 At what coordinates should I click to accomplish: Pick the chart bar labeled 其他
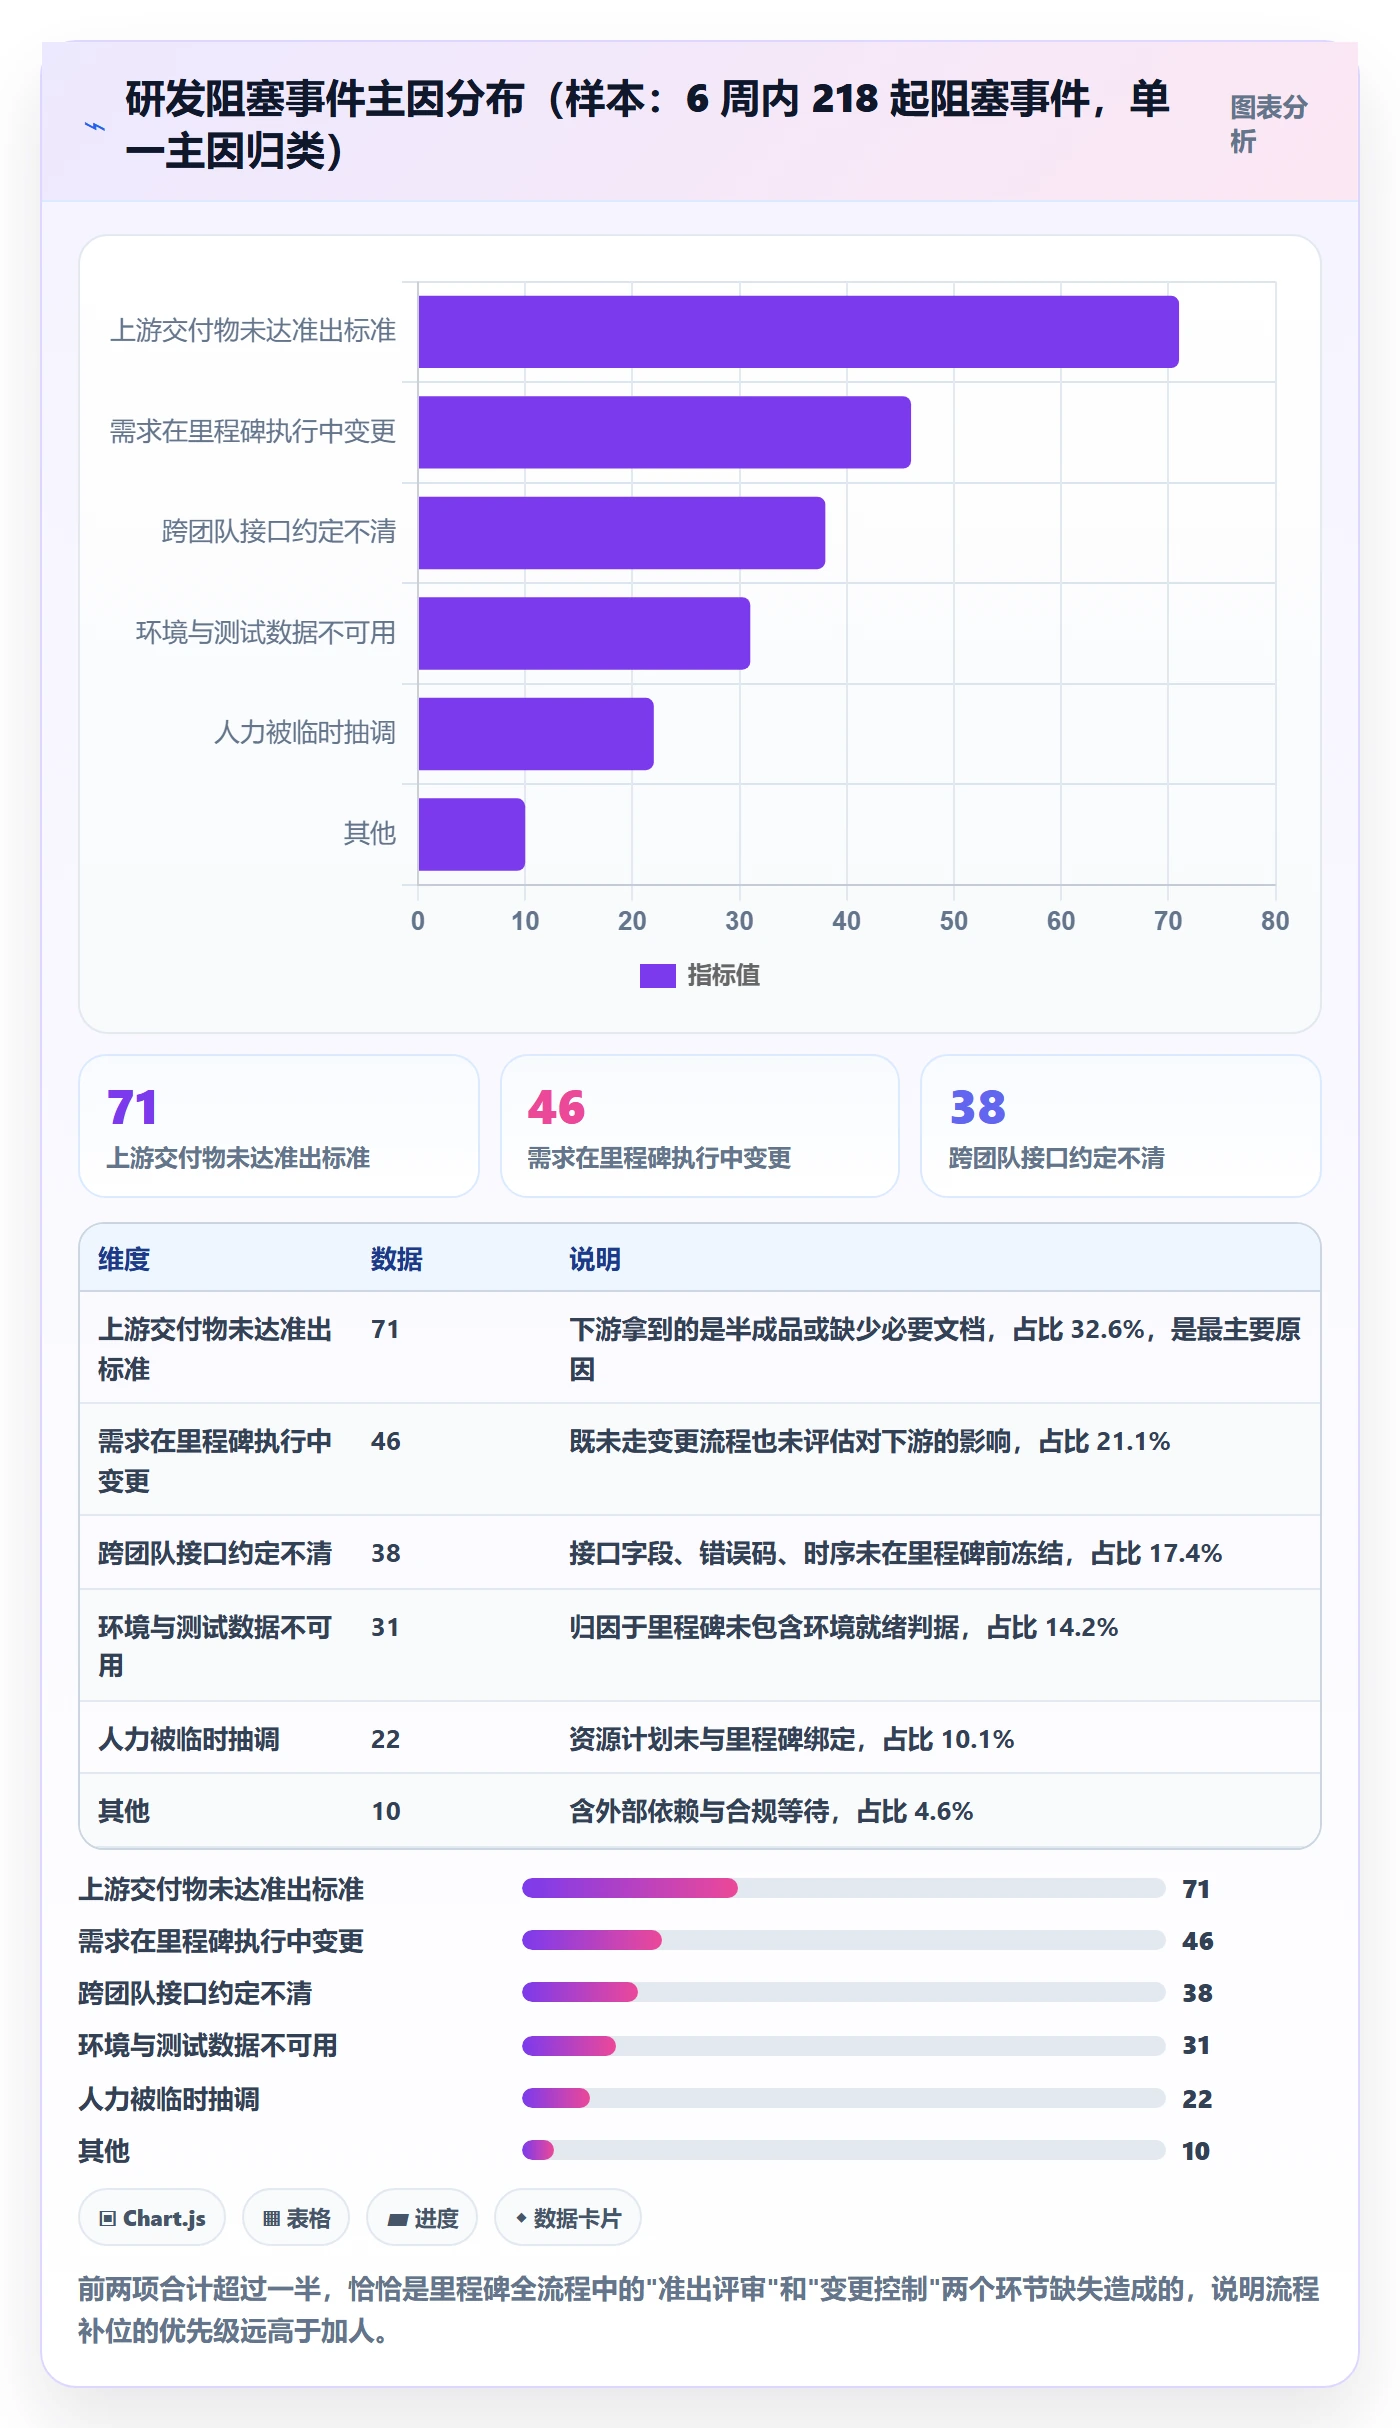click(x=471, y=834)
